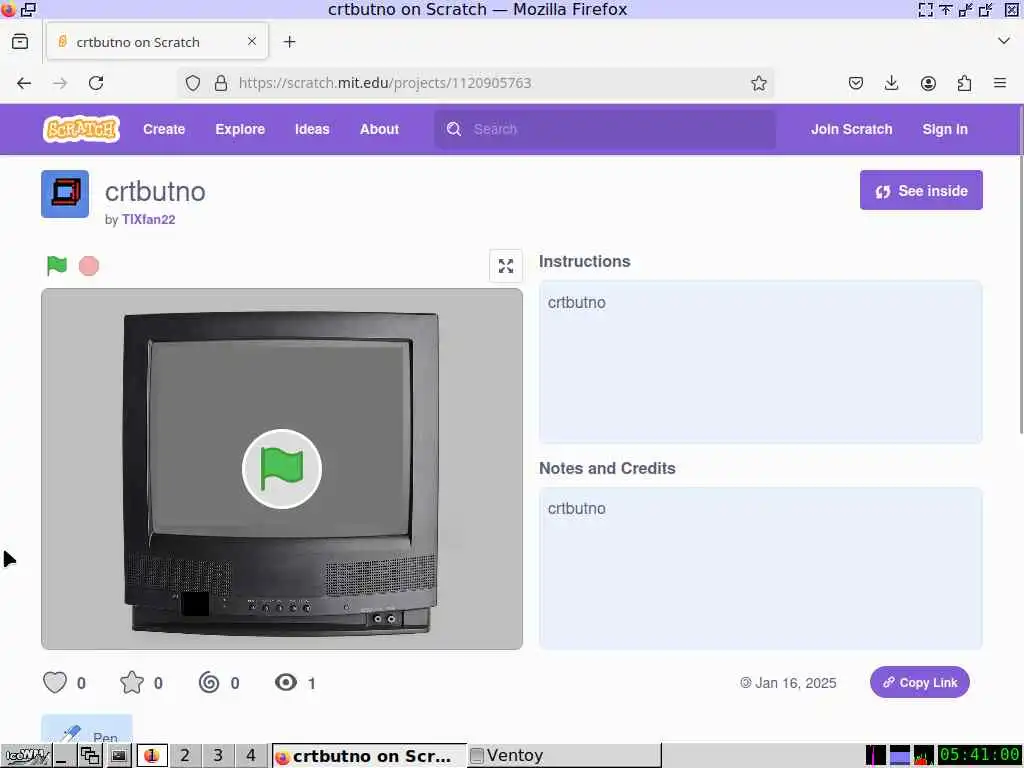Open tracking protection shield icon
This screenshot has width=1024, height=768.
pos(193,83)
